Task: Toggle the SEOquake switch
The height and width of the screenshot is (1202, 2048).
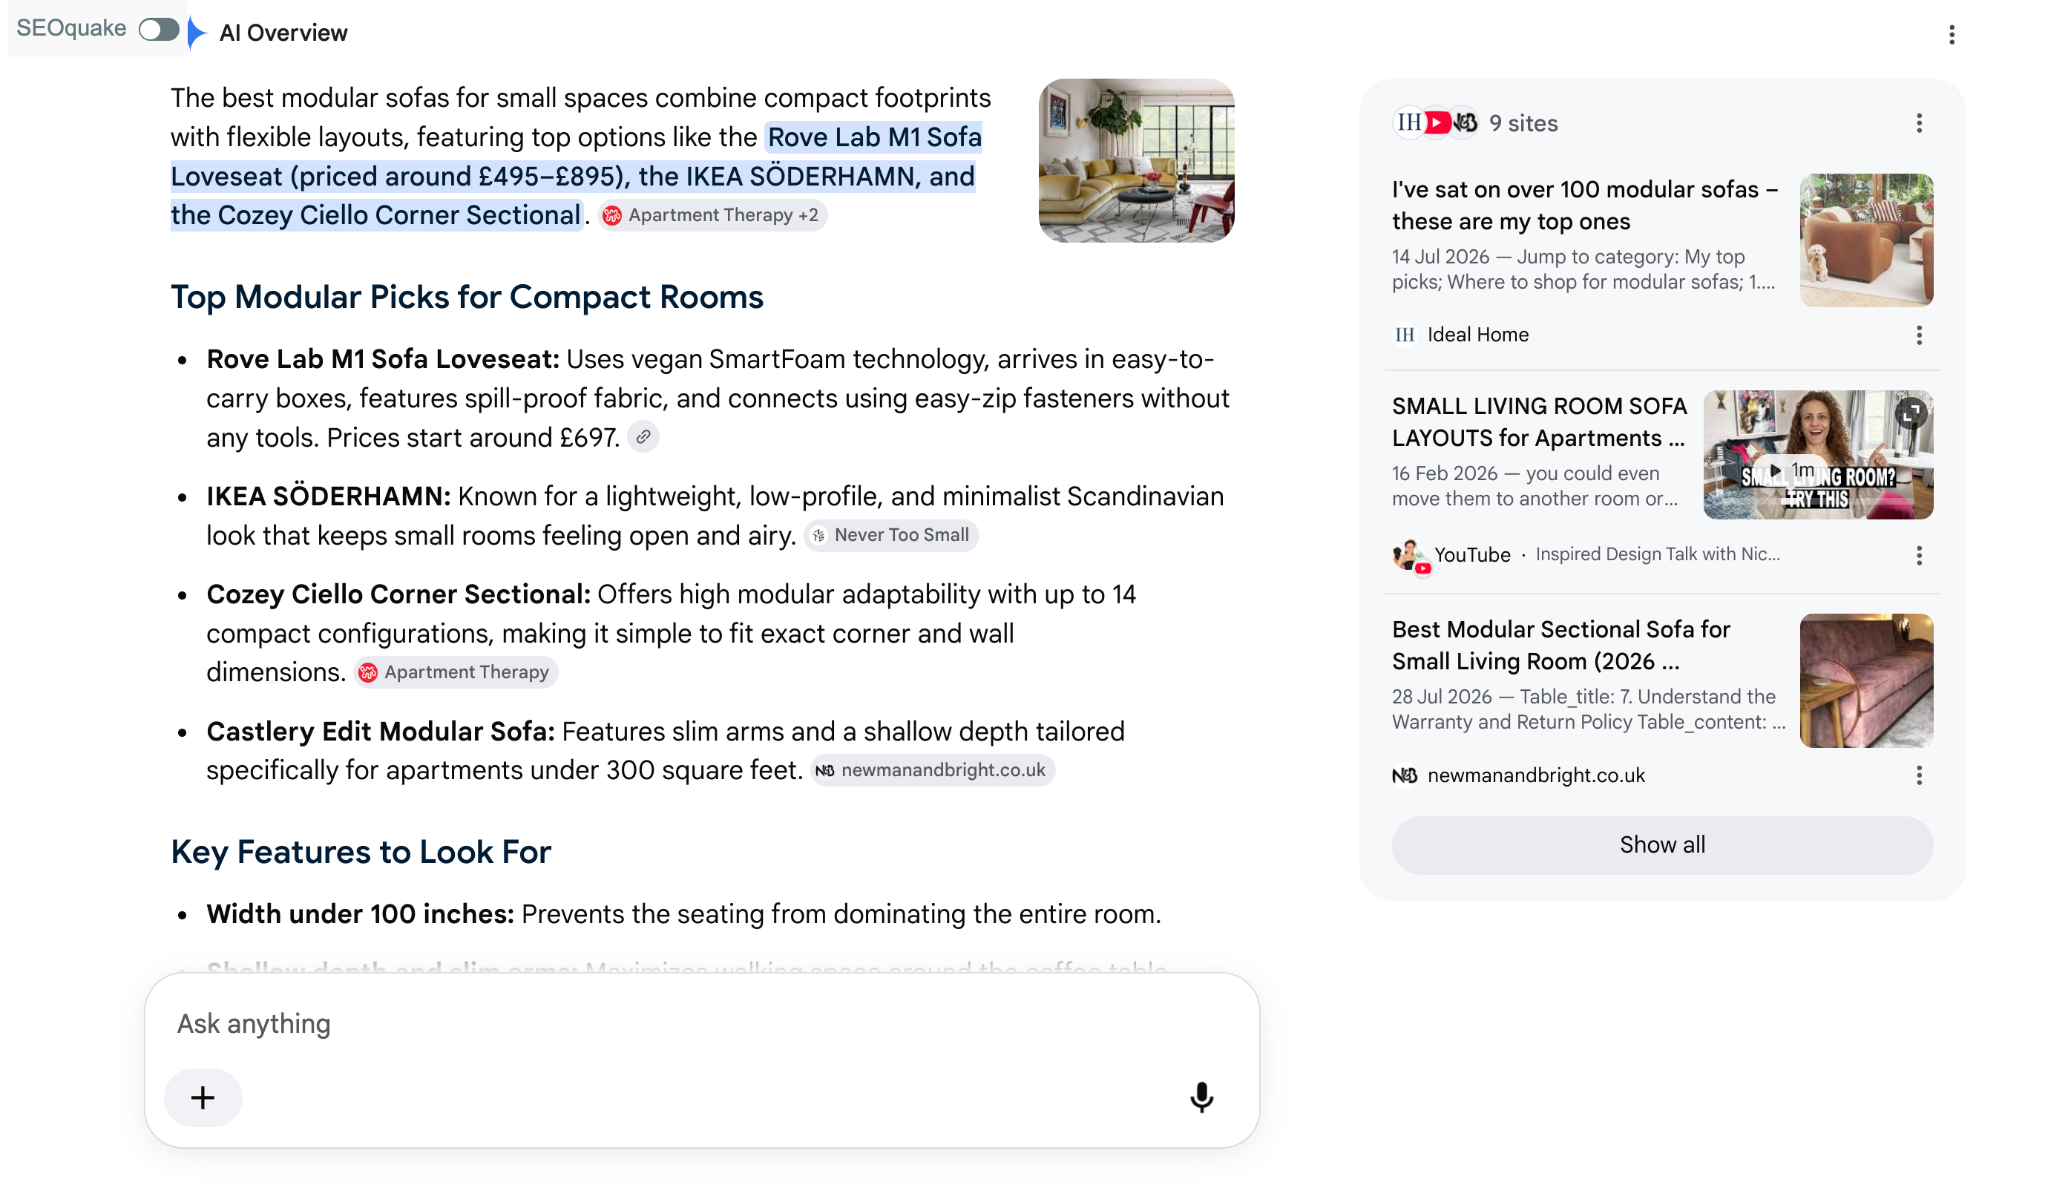Action: coord(158,29)
